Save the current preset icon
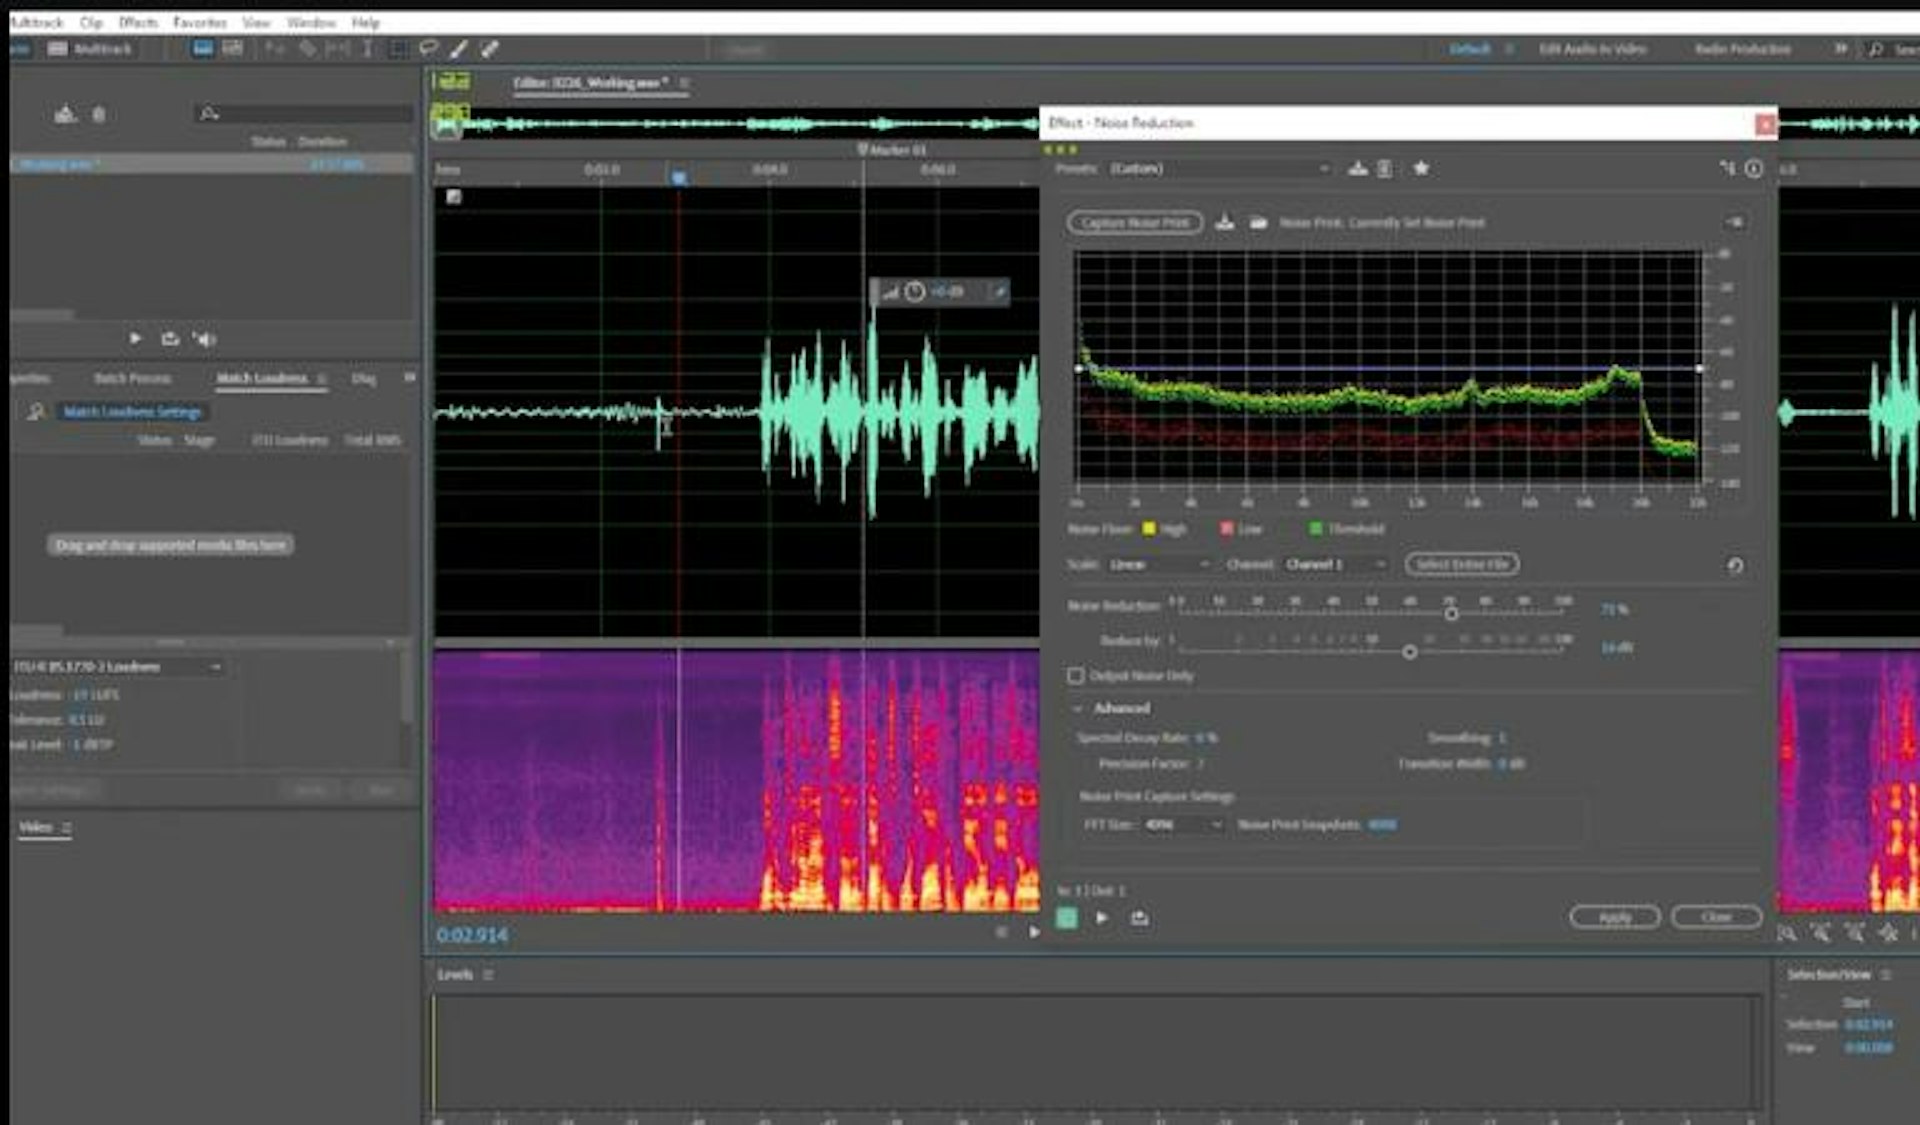Image resolution: width=1920 pixels, height=1125 pixels. pos(1357,169)
